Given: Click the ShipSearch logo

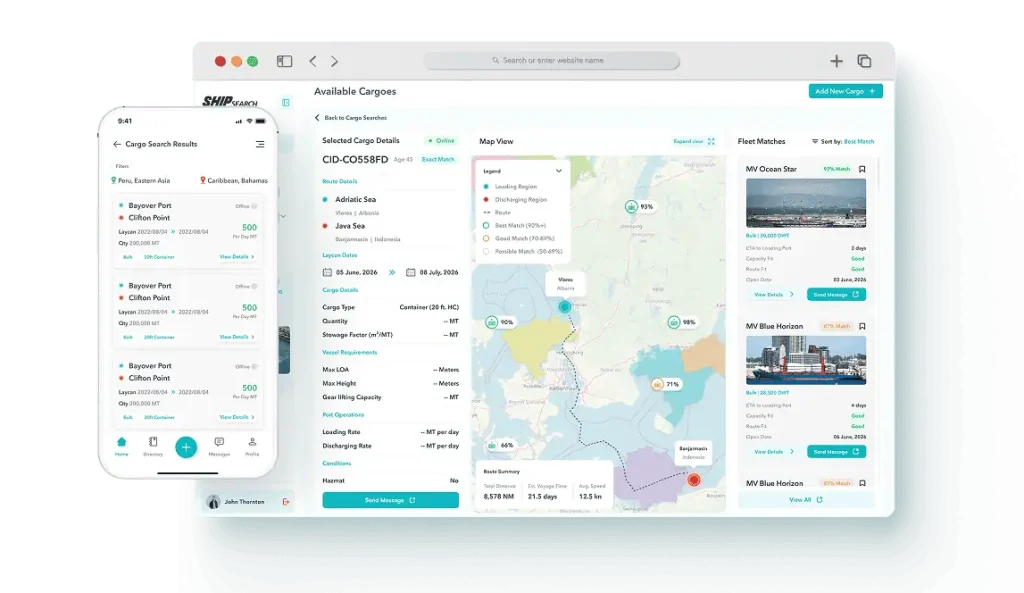Looking at the screenshot, I should coord(230,102).
